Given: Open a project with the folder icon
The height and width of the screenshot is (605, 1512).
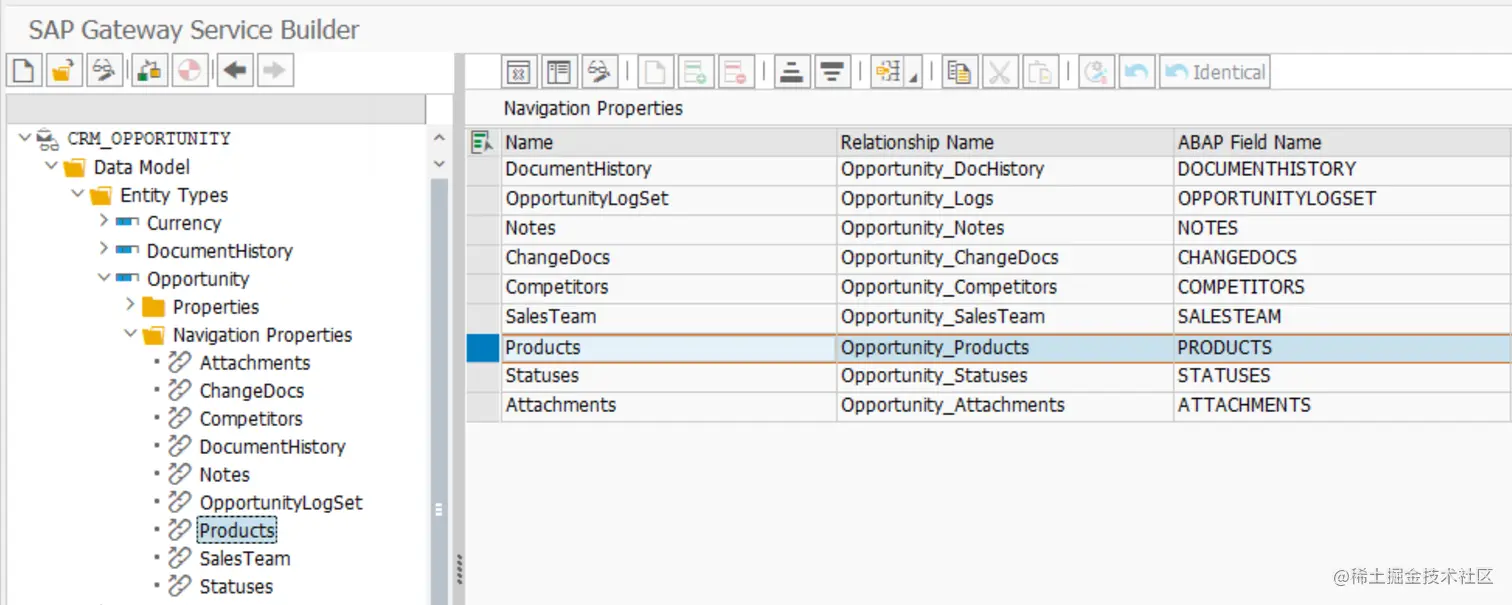Looking at the screenshot, I should click(x=64, y=70).
